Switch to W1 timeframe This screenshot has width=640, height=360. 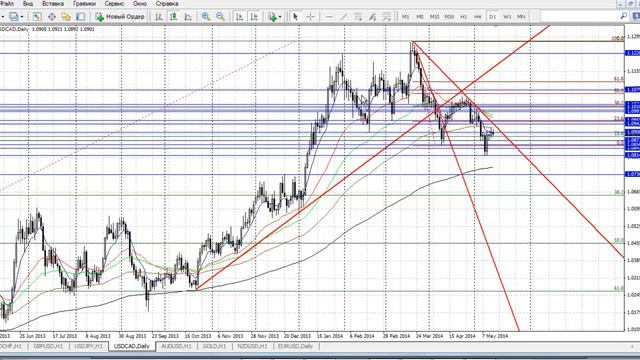click(x=507, y=17)
